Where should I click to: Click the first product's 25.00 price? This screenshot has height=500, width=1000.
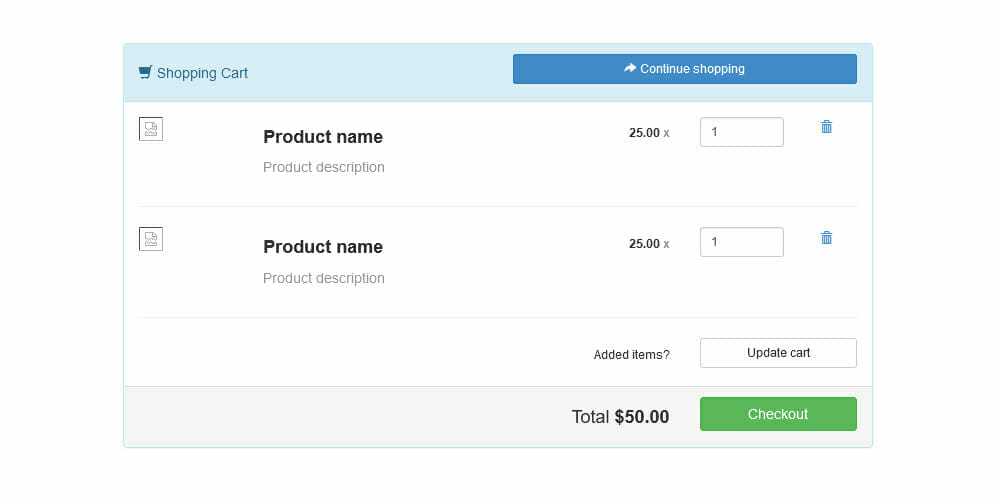pyautogui.click(x=644, y=132)
